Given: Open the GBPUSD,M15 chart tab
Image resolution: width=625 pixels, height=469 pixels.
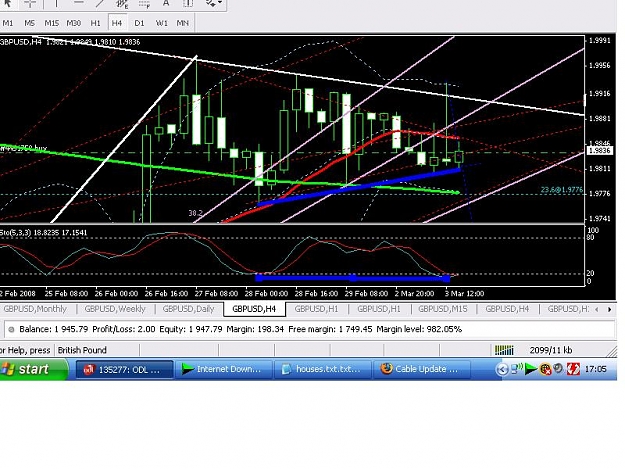Looking at the screenshot, I should [x=442, y=309].
